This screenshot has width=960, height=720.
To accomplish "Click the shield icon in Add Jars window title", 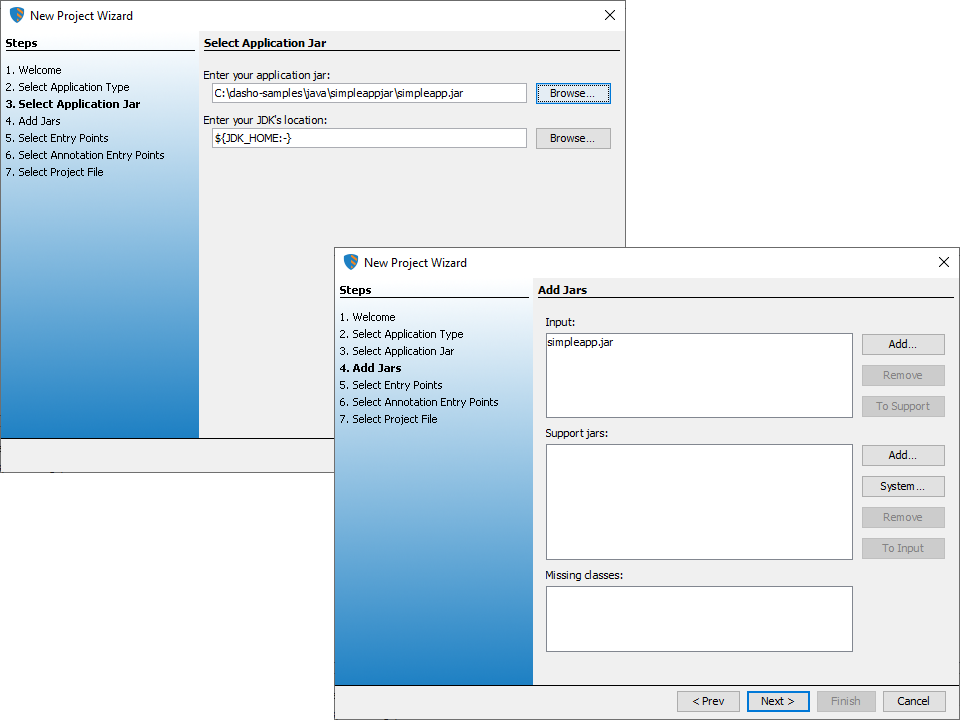I will click(x=351, y=262).
